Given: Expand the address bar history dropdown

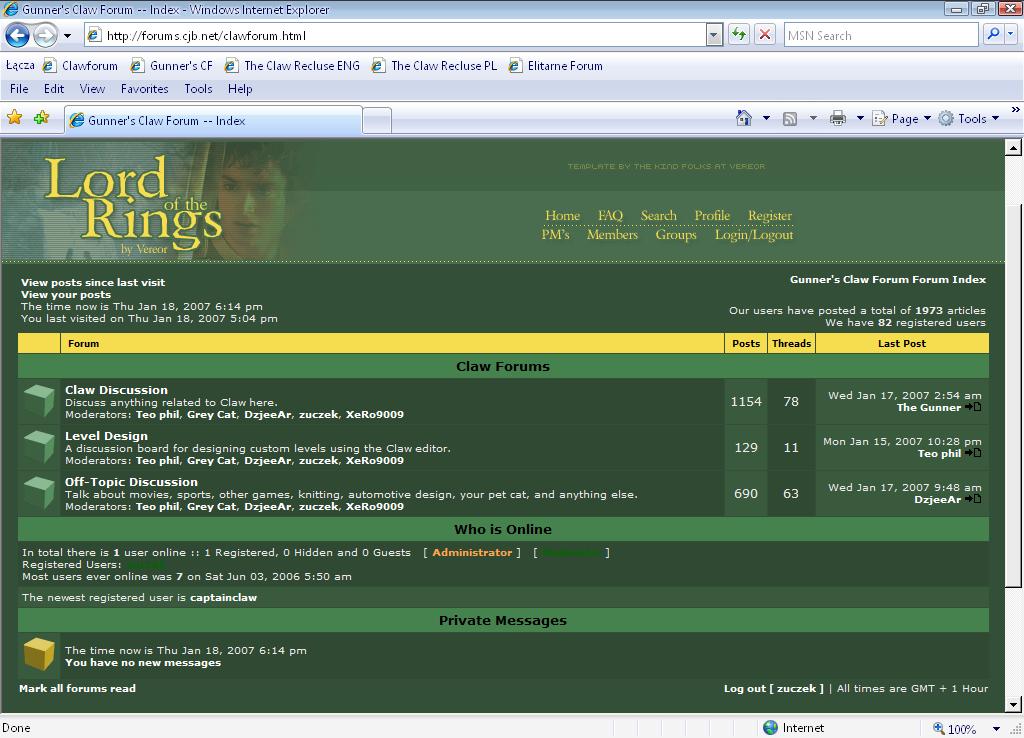Looking at the screenshot, I should pos(714,35).
